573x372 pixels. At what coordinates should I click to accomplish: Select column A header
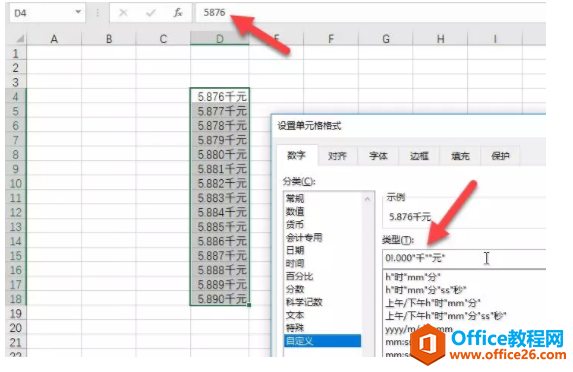click(54, 39)
